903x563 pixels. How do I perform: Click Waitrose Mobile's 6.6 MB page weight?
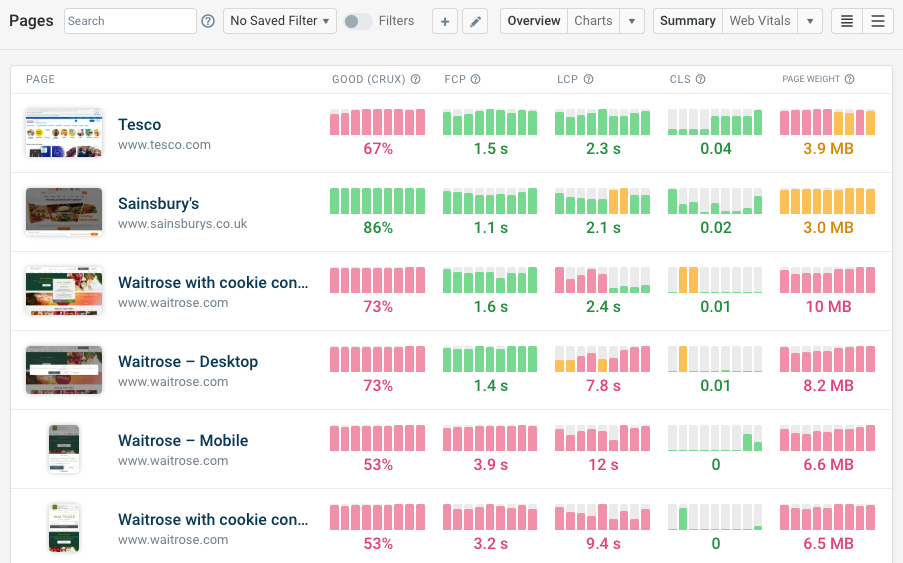tap(828, 465)
